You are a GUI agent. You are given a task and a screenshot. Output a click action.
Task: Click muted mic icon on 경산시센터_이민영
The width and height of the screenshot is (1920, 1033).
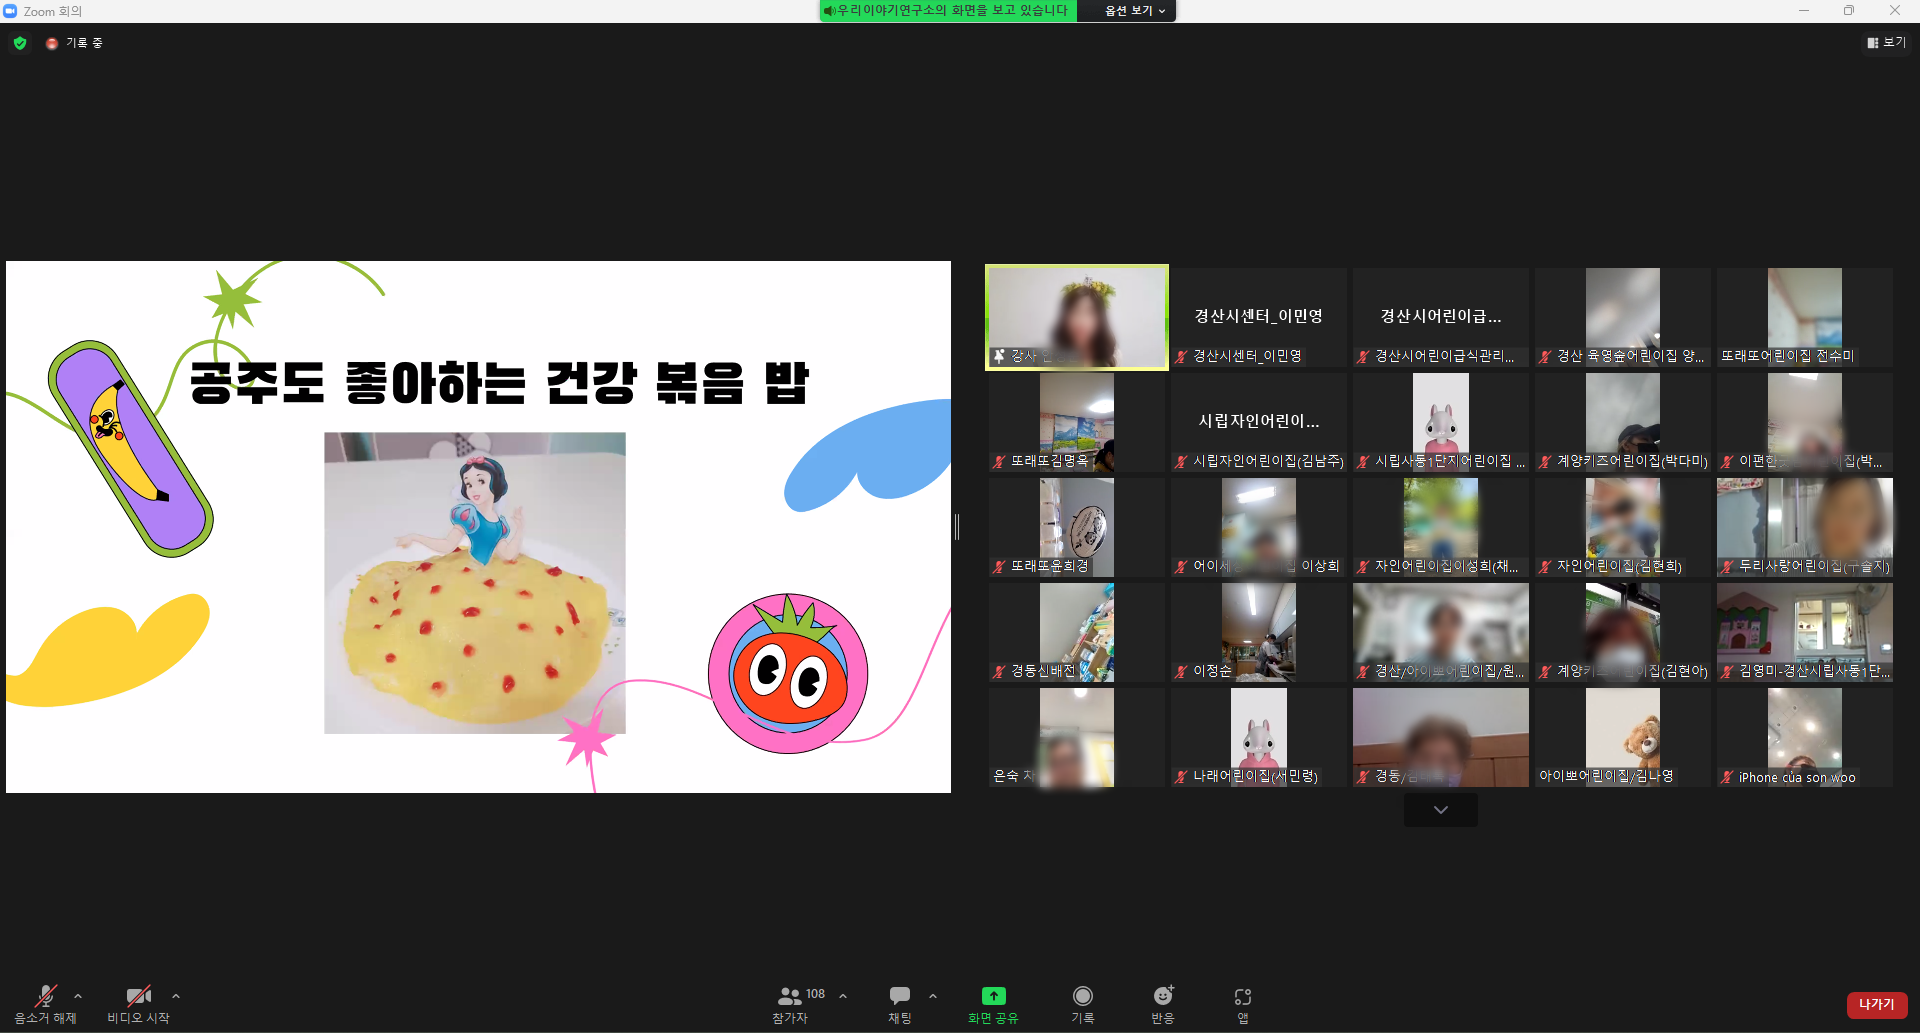(x=1181, y=356)
